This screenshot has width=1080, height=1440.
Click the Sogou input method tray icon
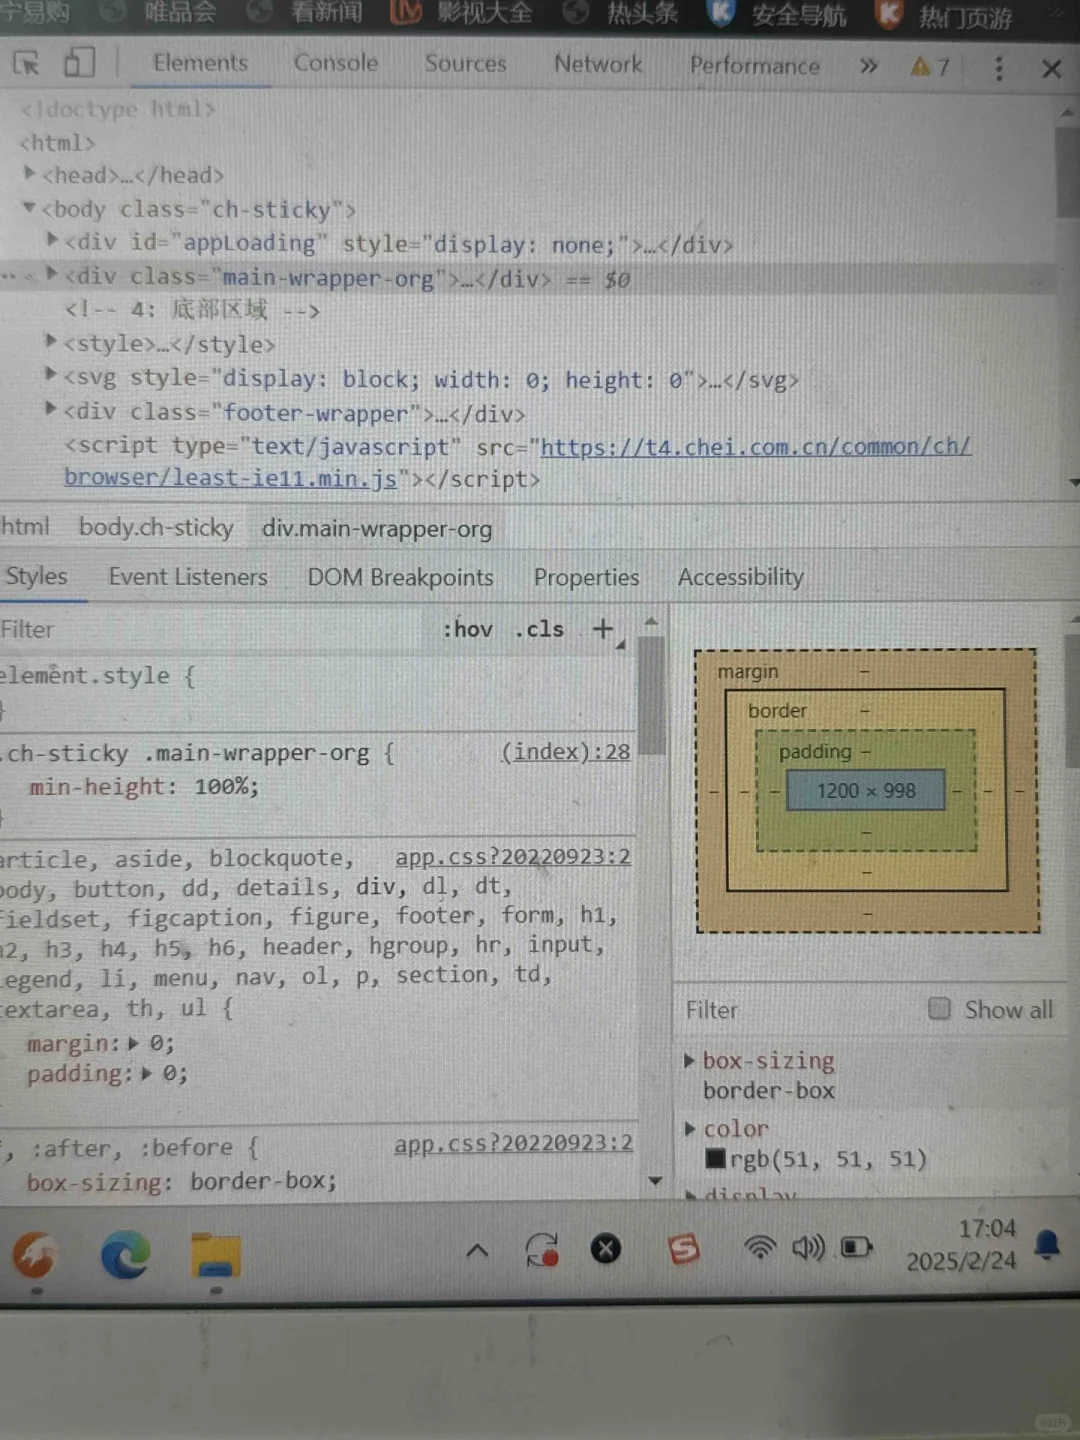(x=684, y=1248)
